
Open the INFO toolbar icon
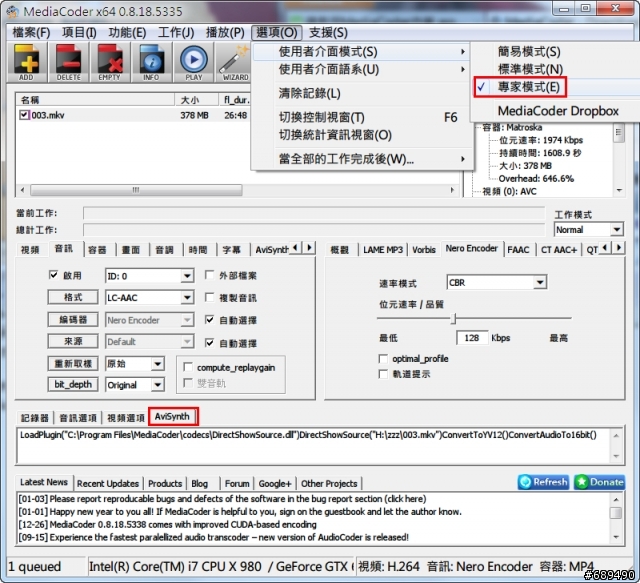click(151, 62)
